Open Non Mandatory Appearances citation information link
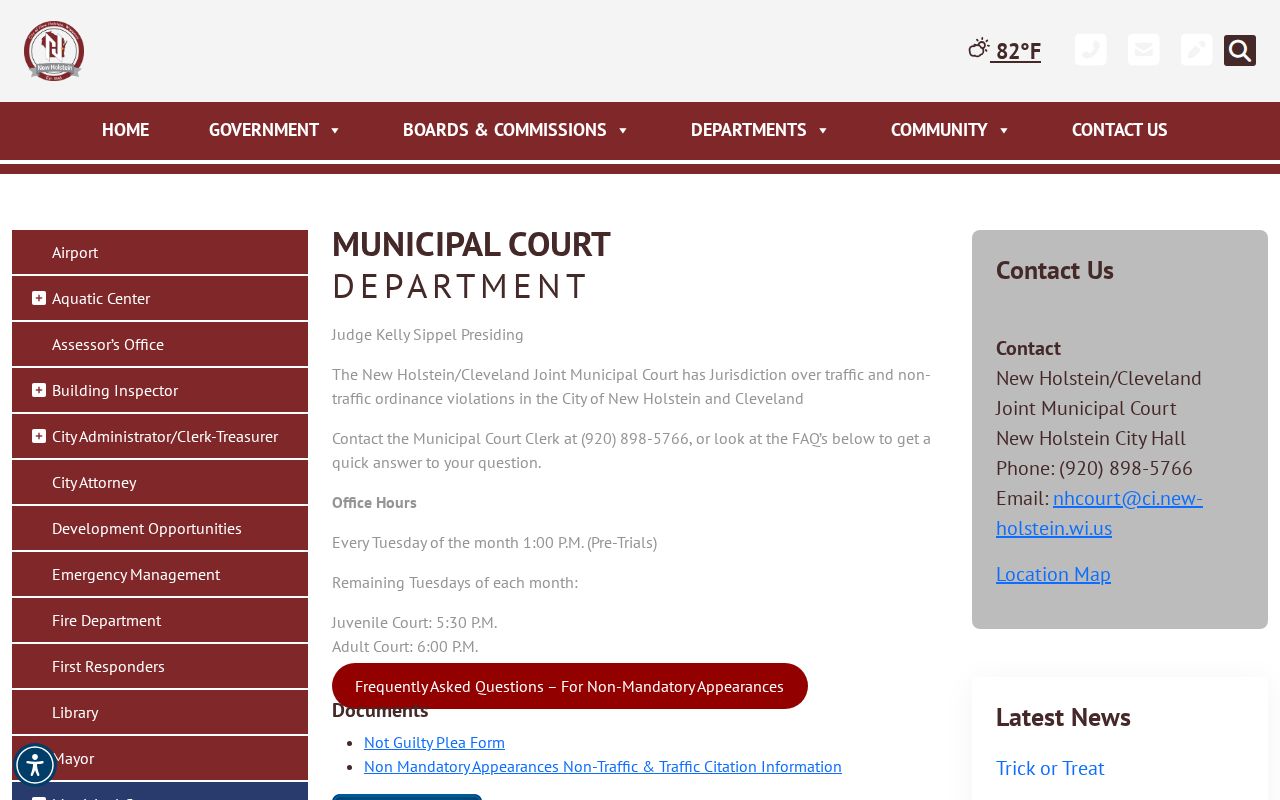The width and height of the screenshot is (1280, 800). point(603,766)
